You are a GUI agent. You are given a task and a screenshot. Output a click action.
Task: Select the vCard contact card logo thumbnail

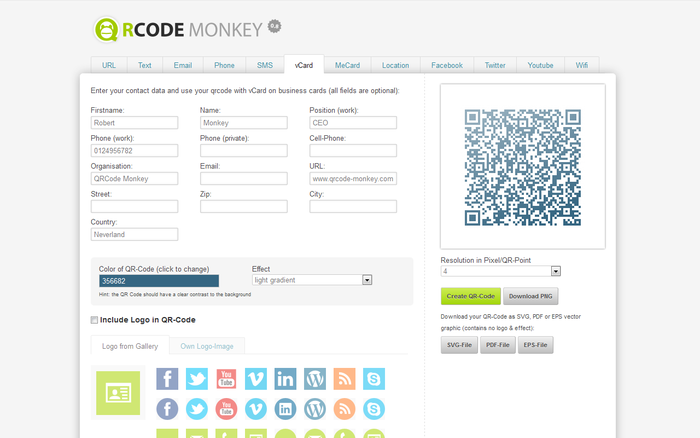(x=118, y=392)
